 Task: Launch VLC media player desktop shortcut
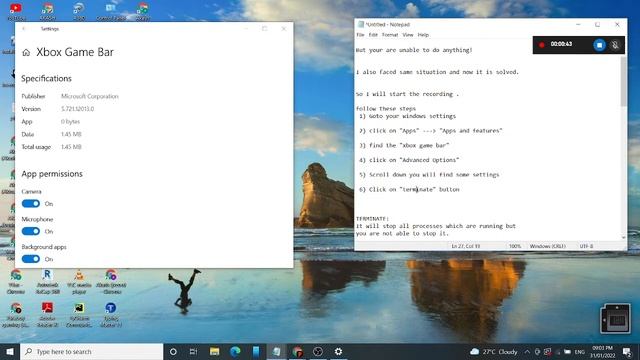point(79,282)
